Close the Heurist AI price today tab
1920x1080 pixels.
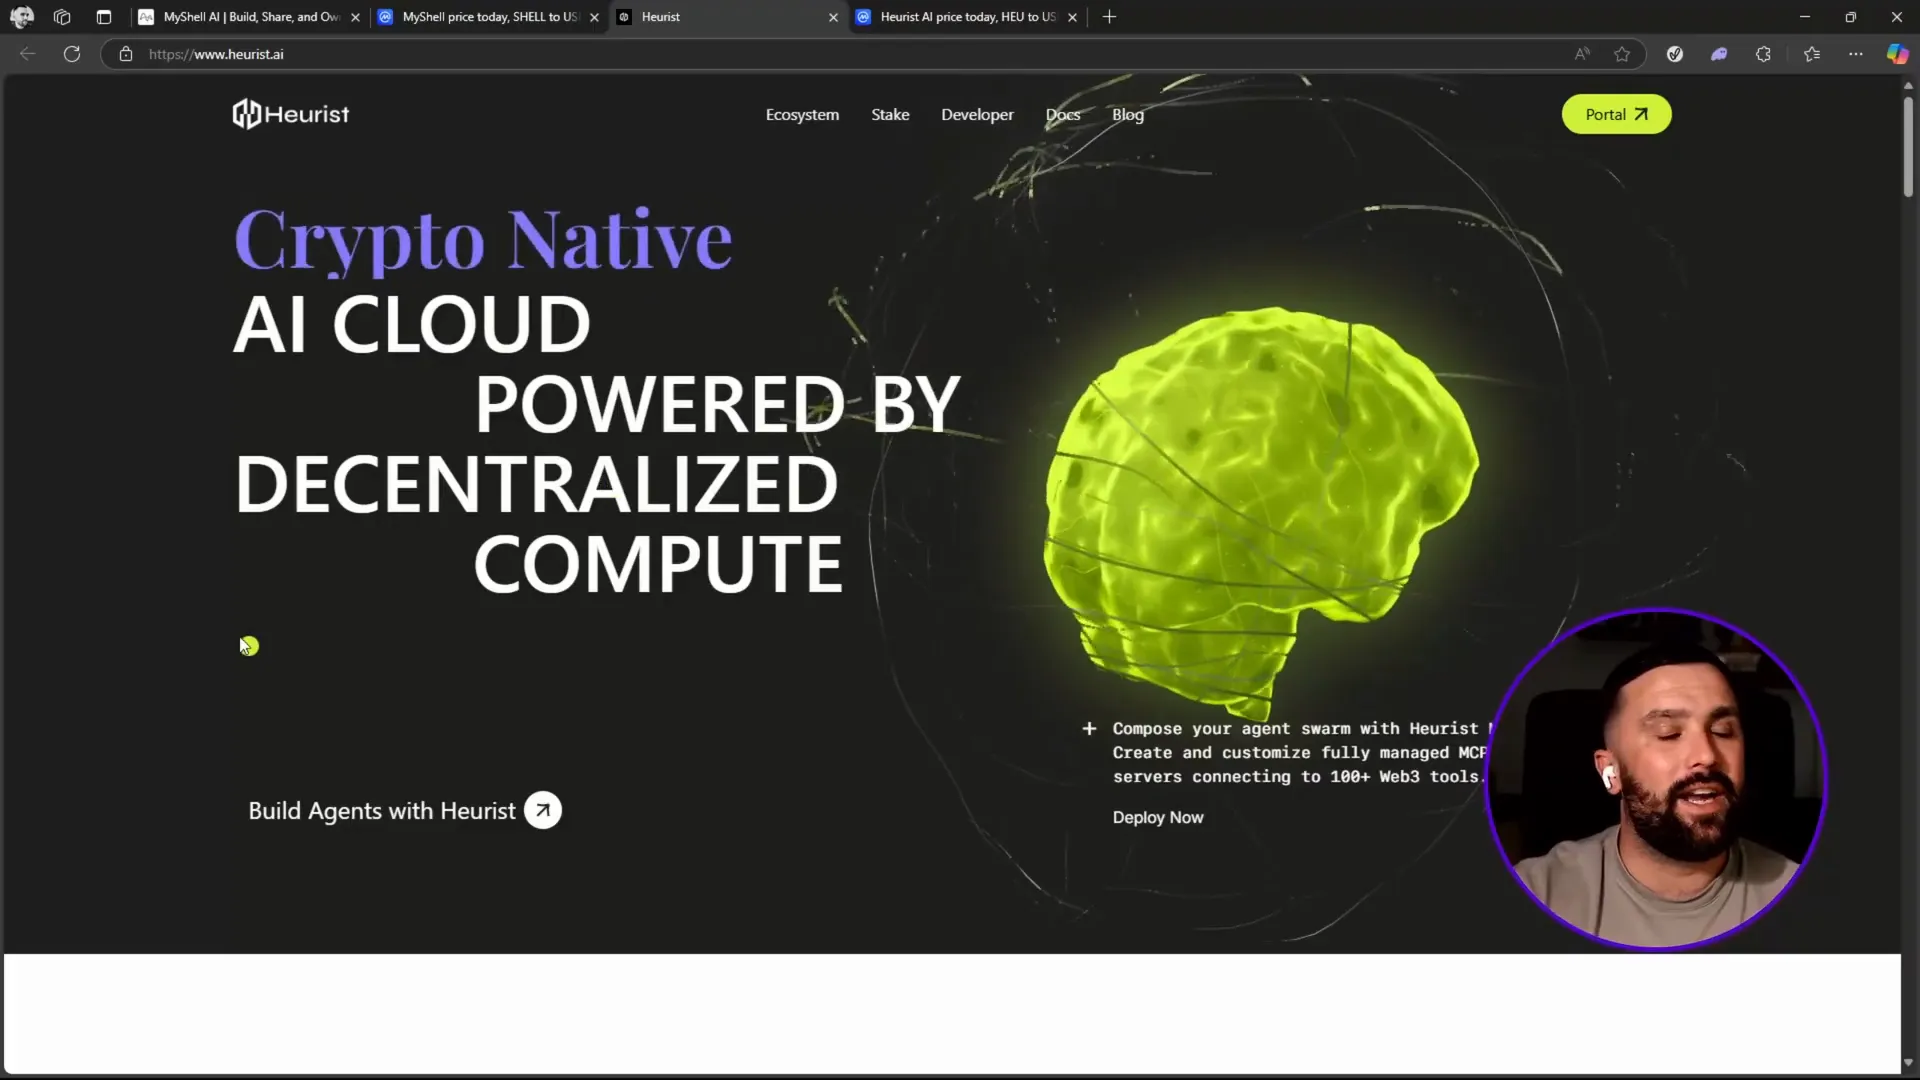(1072, 17)
